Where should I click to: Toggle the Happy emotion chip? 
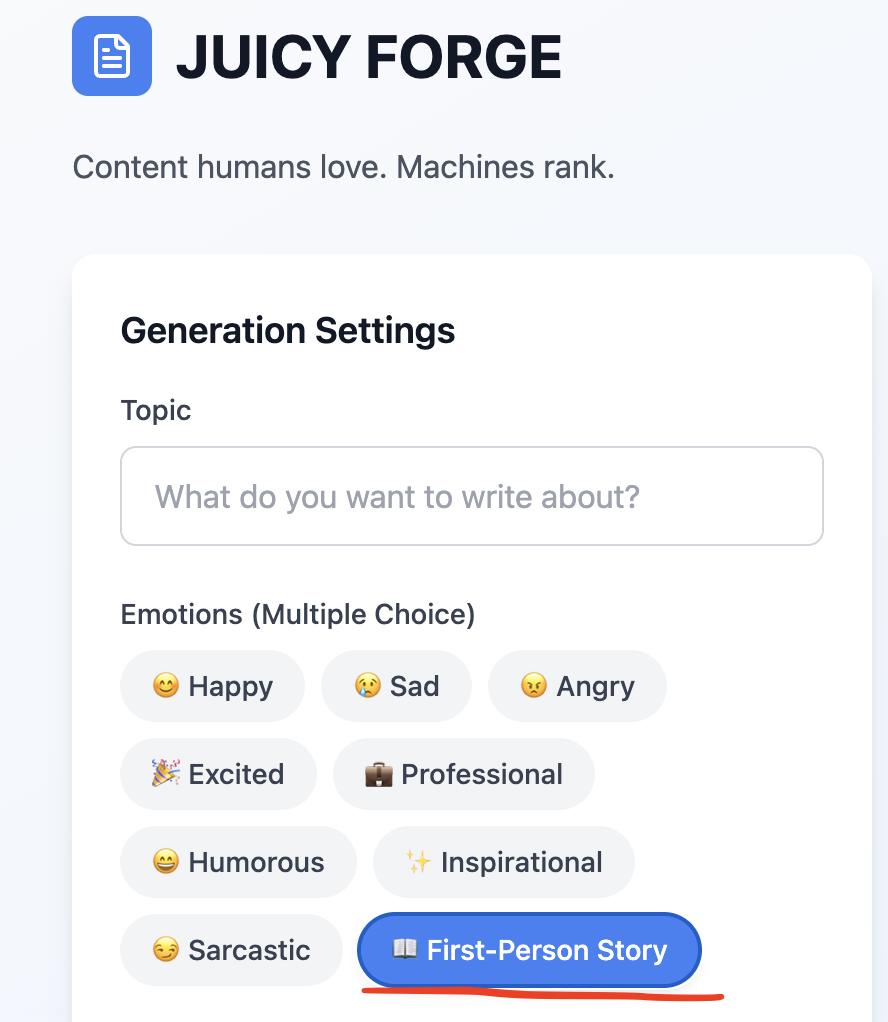click(x=212, y=686)
